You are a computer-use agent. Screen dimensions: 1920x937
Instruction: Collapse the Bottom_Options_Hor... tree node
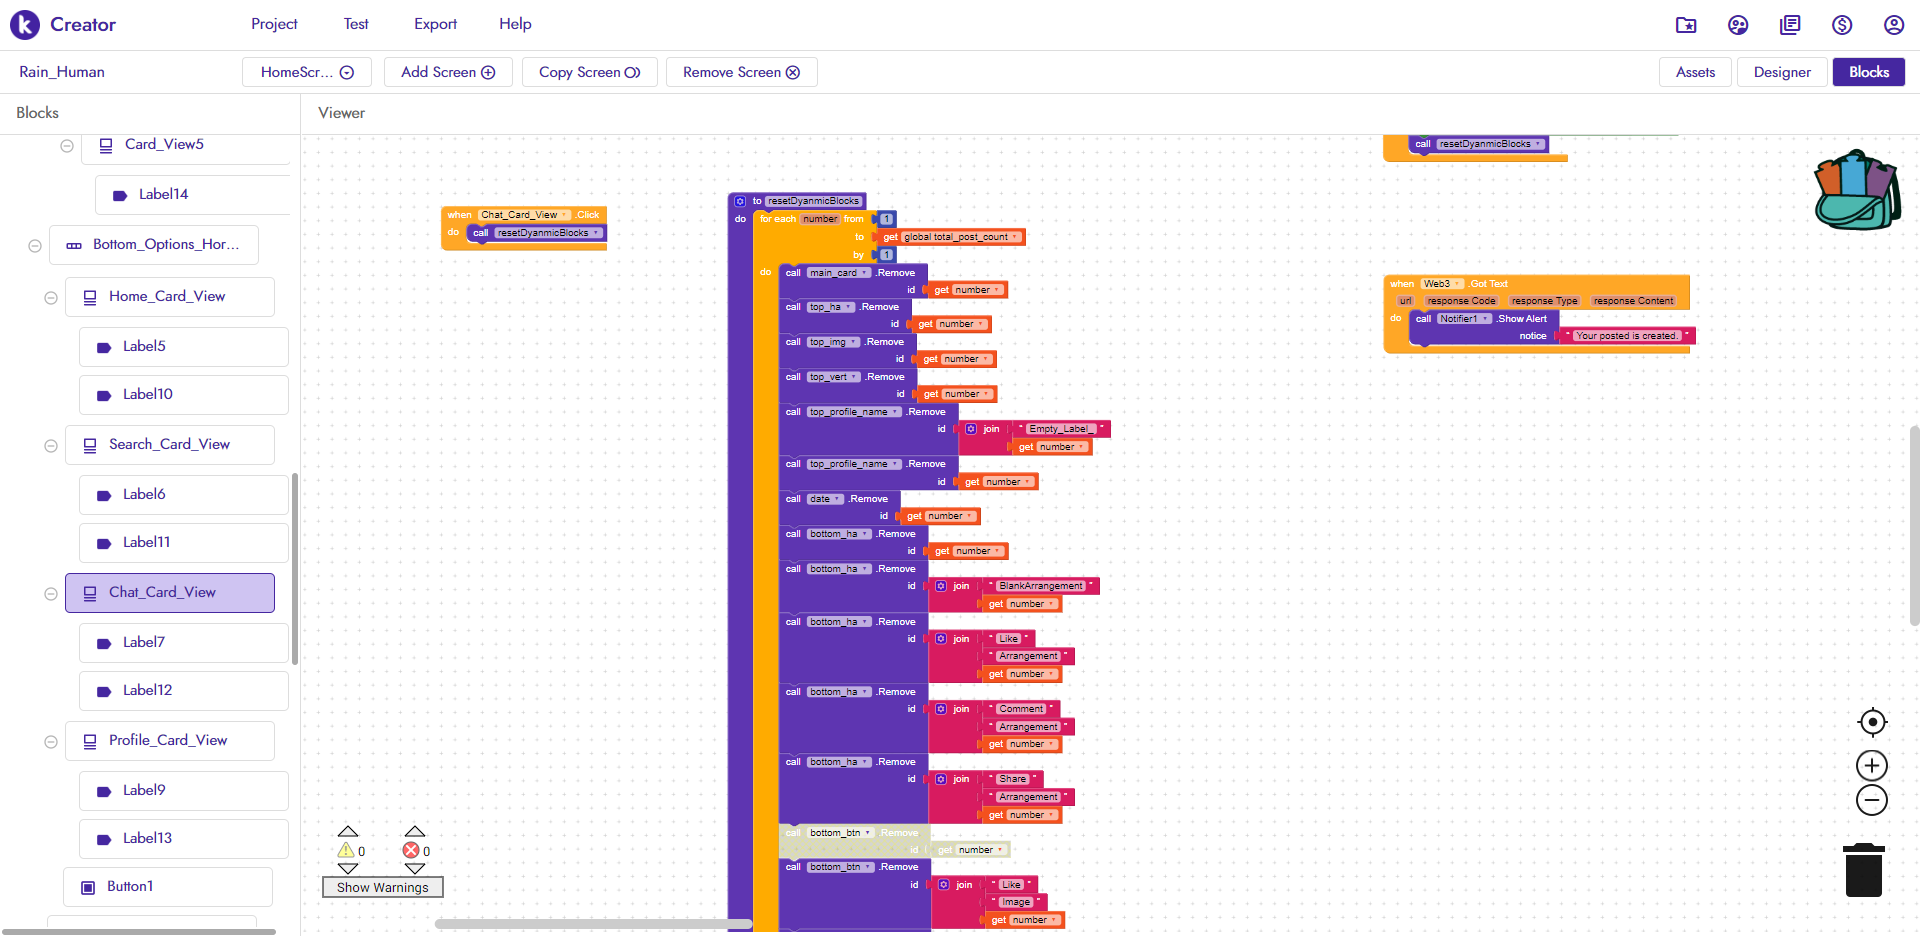pyautogui.click(x=35, y=246)
